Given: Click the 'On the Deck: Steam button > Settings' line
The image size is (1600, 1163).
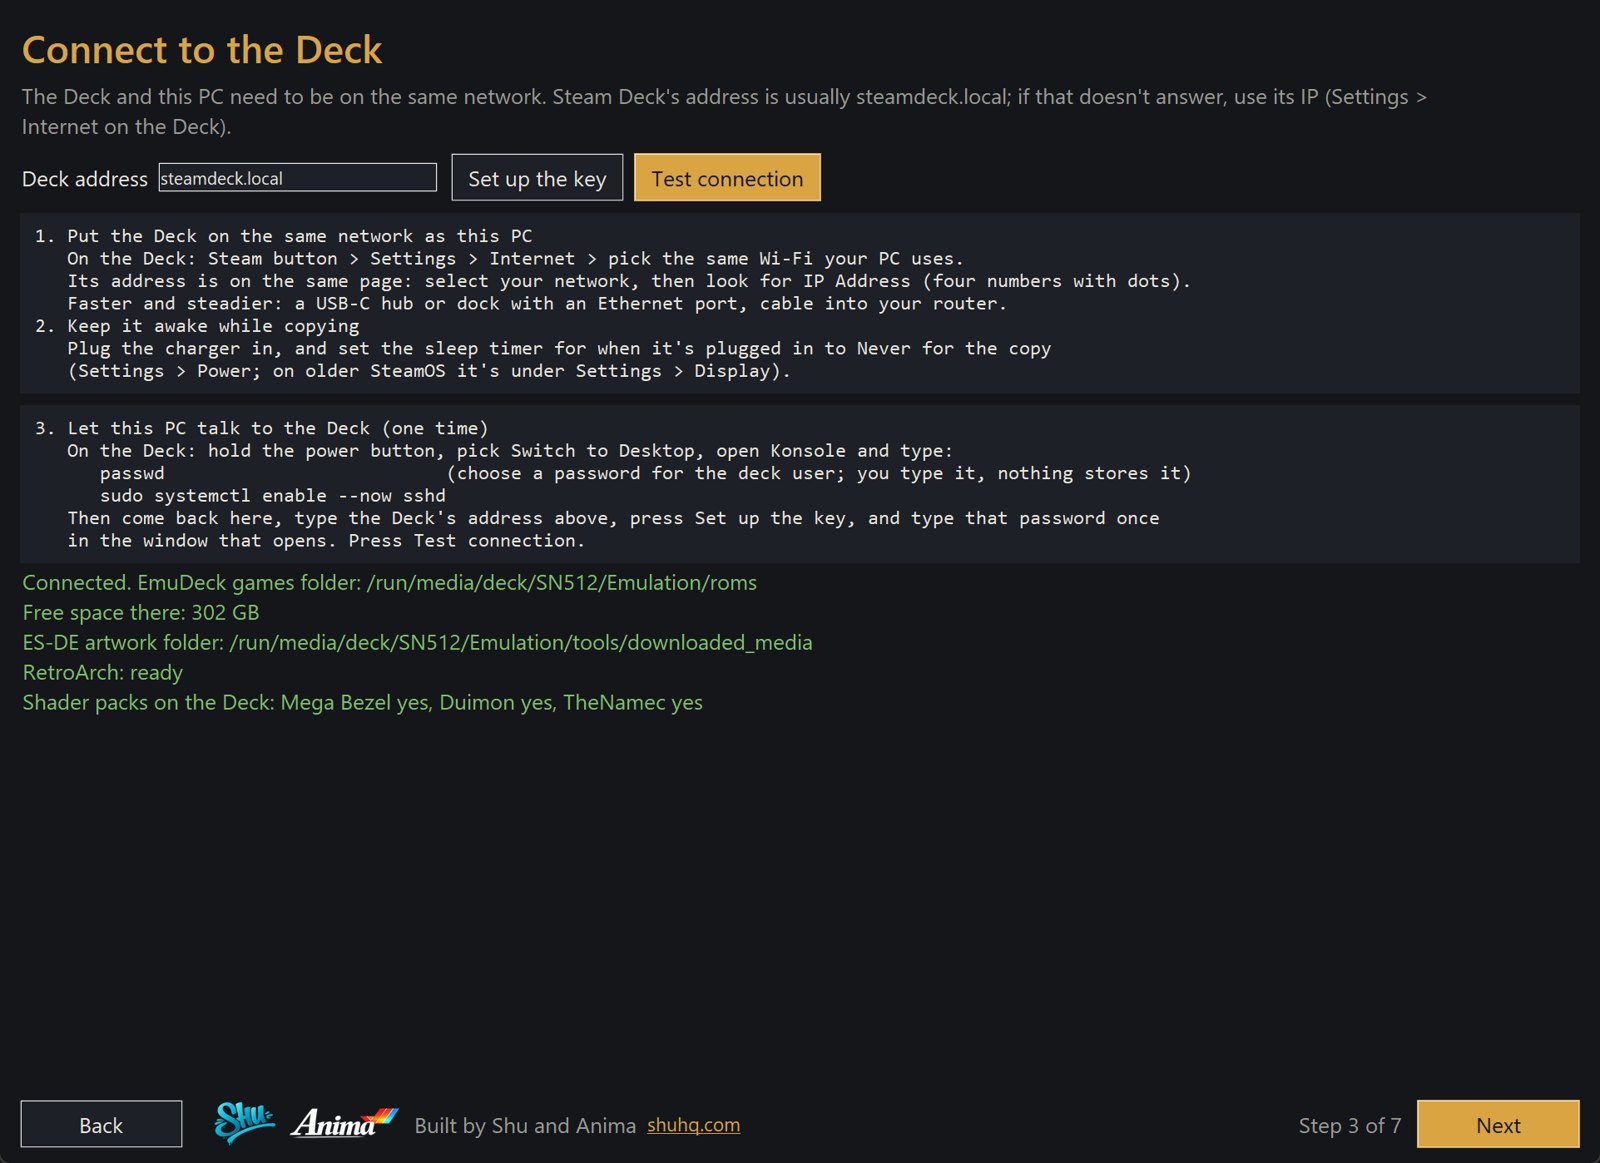Looking at the screenshot, I should coord(515,259).
